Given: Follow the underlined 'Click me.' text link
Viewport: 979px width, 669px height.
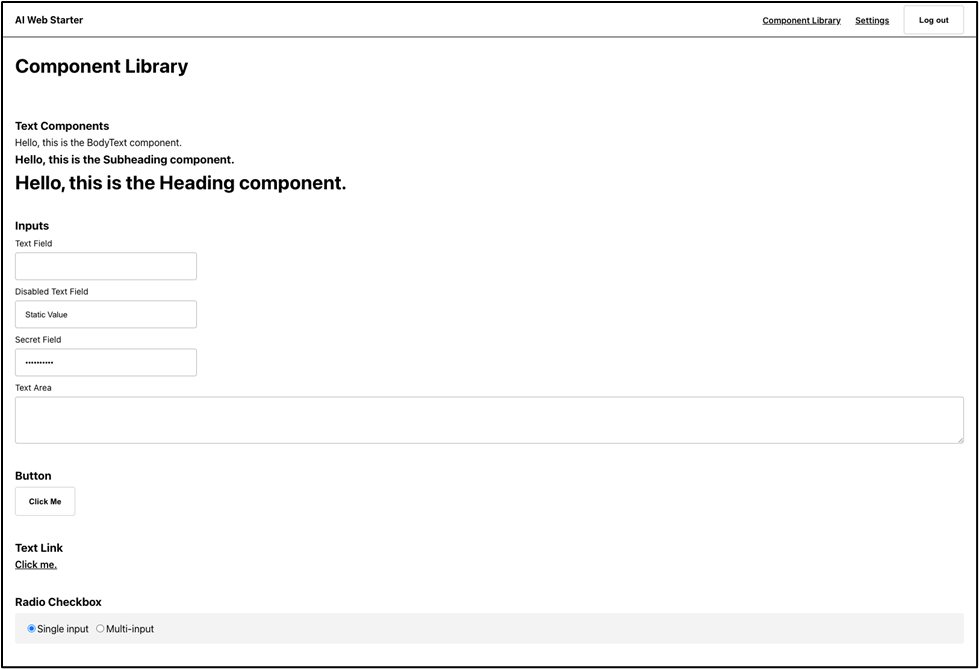Looking at the screenshot, I should coord(36,565).
